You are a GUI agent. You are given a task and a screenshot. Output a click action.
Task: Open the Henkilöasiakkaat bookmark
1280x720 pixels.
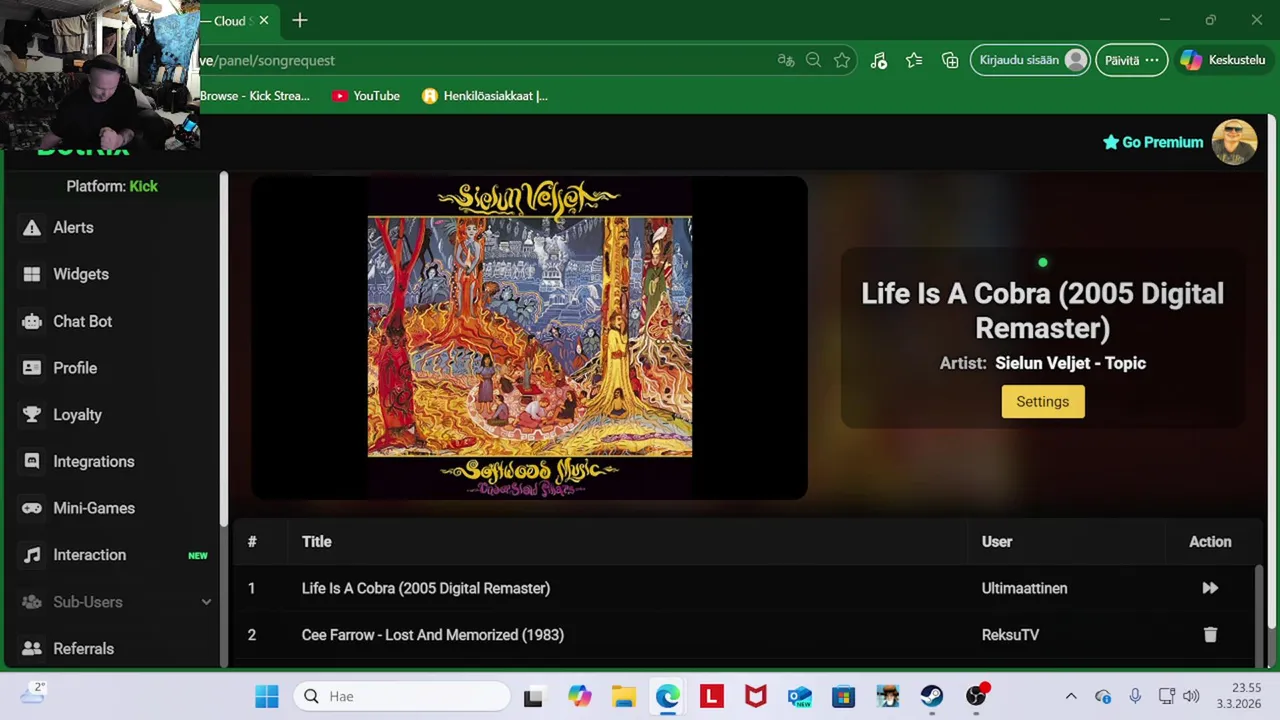click(x=485, y=96)
